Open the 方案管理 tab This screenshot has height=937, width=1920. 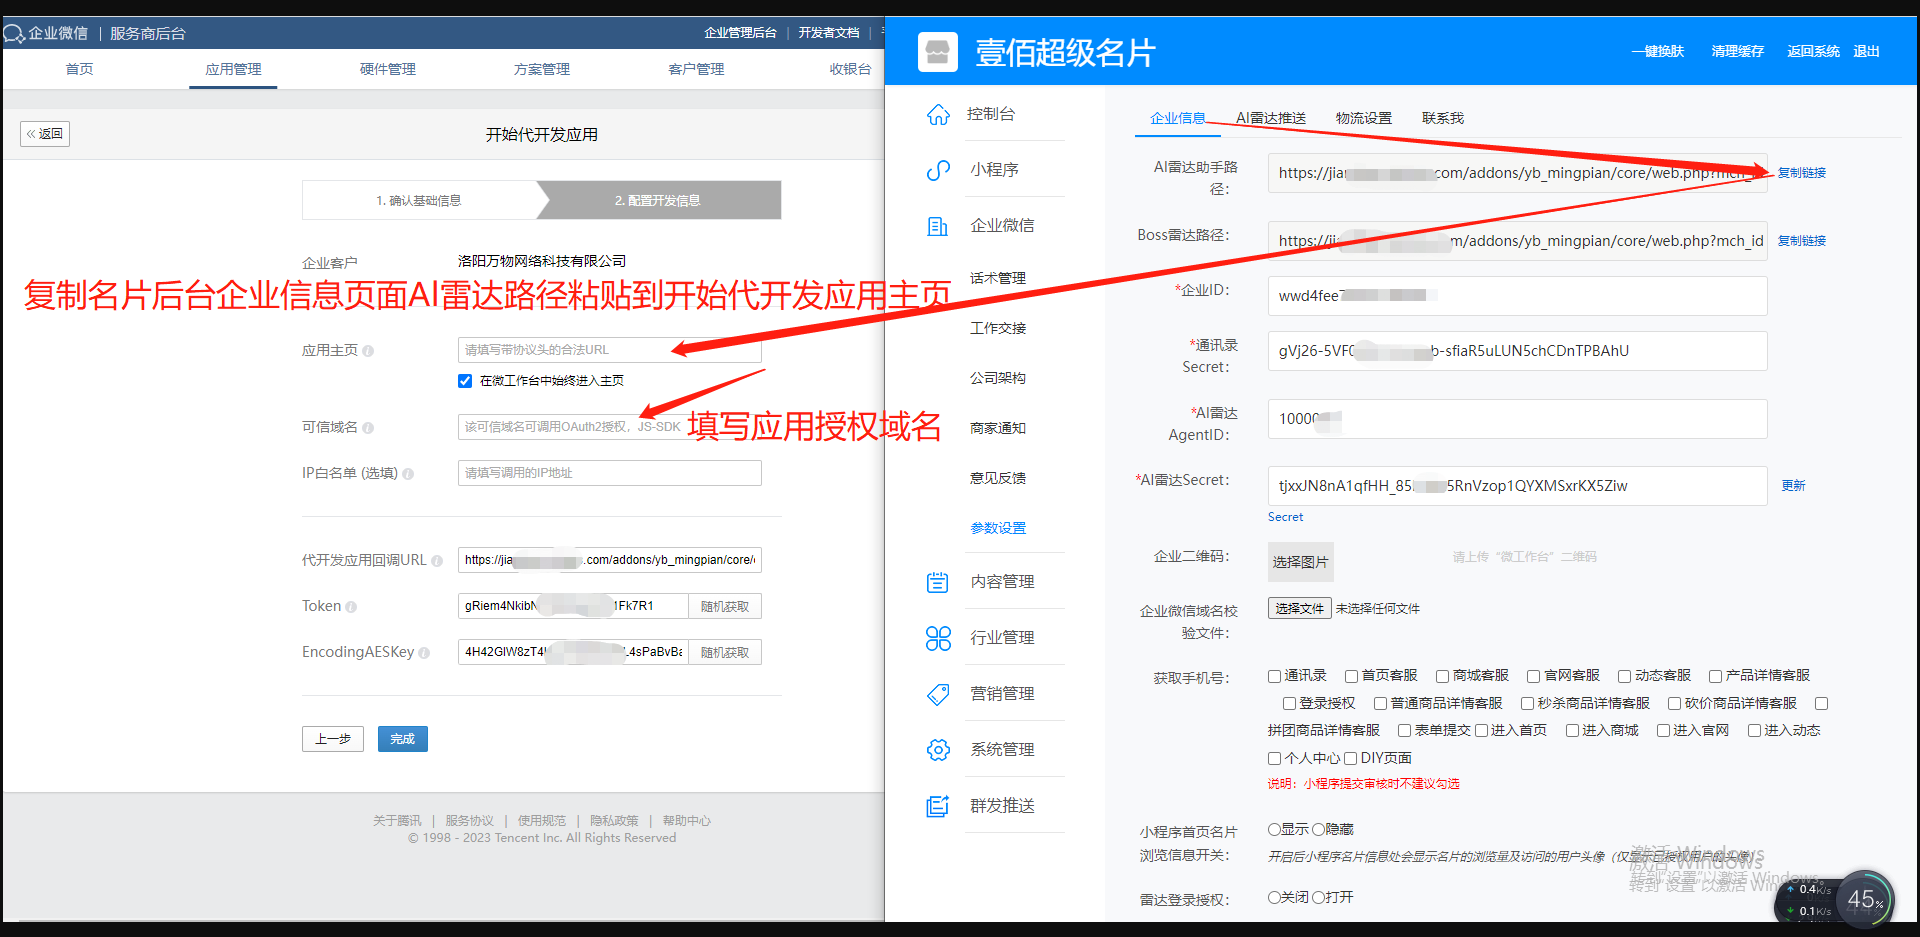tap(542, 69)
